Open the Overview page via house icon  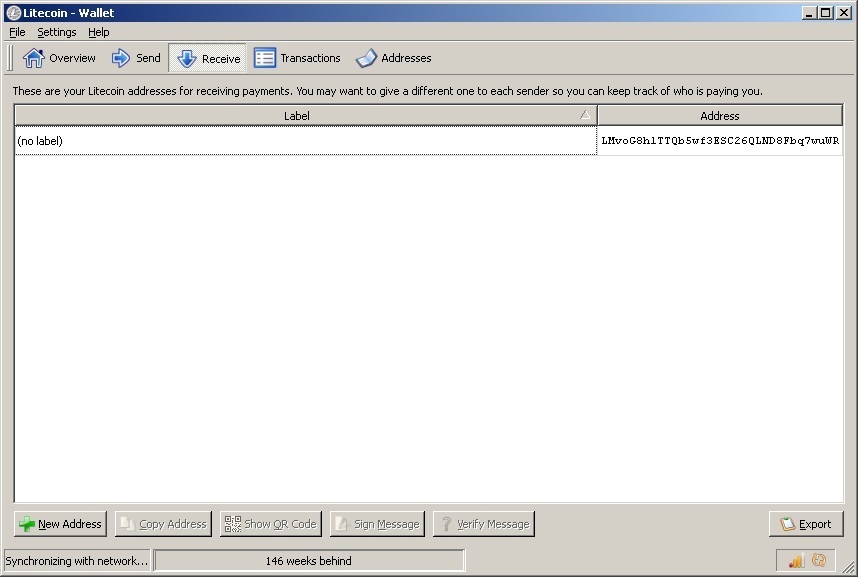[x=32, y=57]
